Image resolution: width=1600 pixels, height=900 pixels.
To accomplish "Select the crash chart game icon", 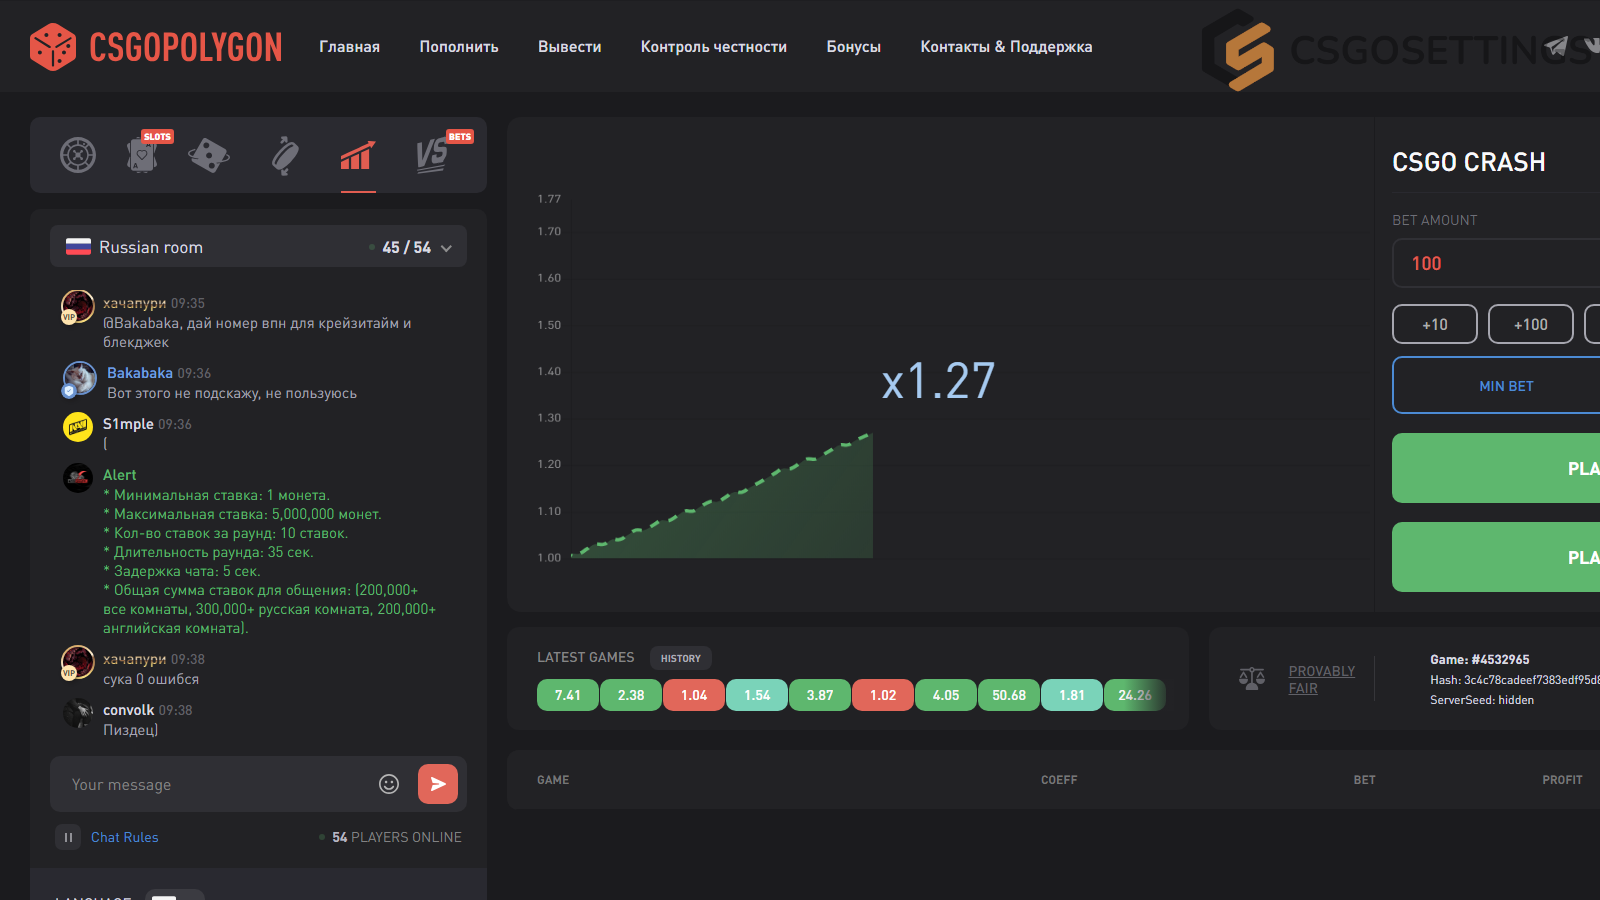I will point(358,155).
